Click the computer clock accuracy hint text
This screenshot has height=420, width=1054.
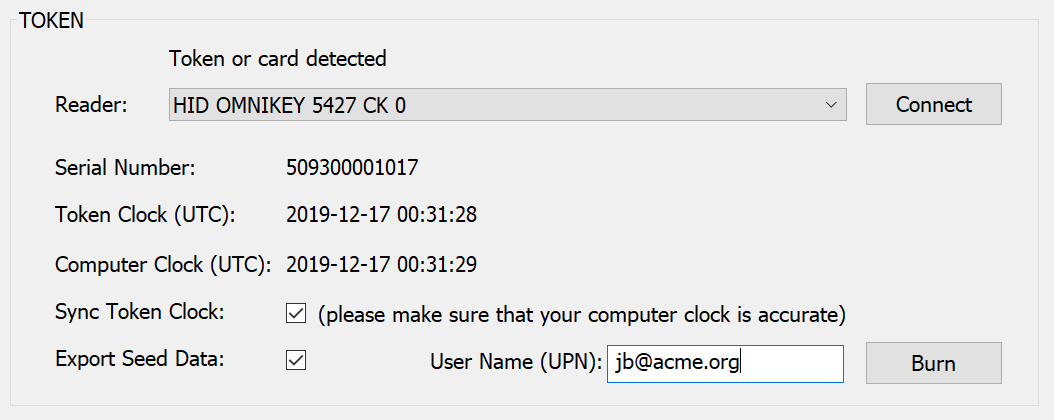[582, 315]
